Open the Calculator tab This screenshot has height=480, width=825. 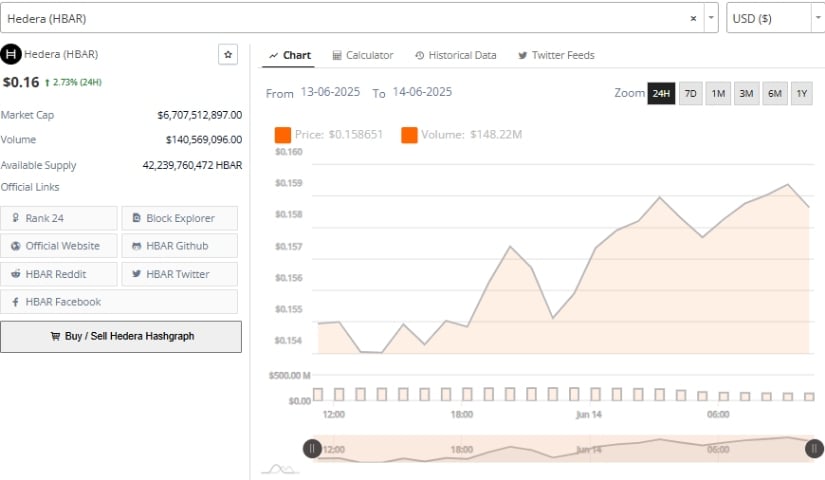(363, 55)
